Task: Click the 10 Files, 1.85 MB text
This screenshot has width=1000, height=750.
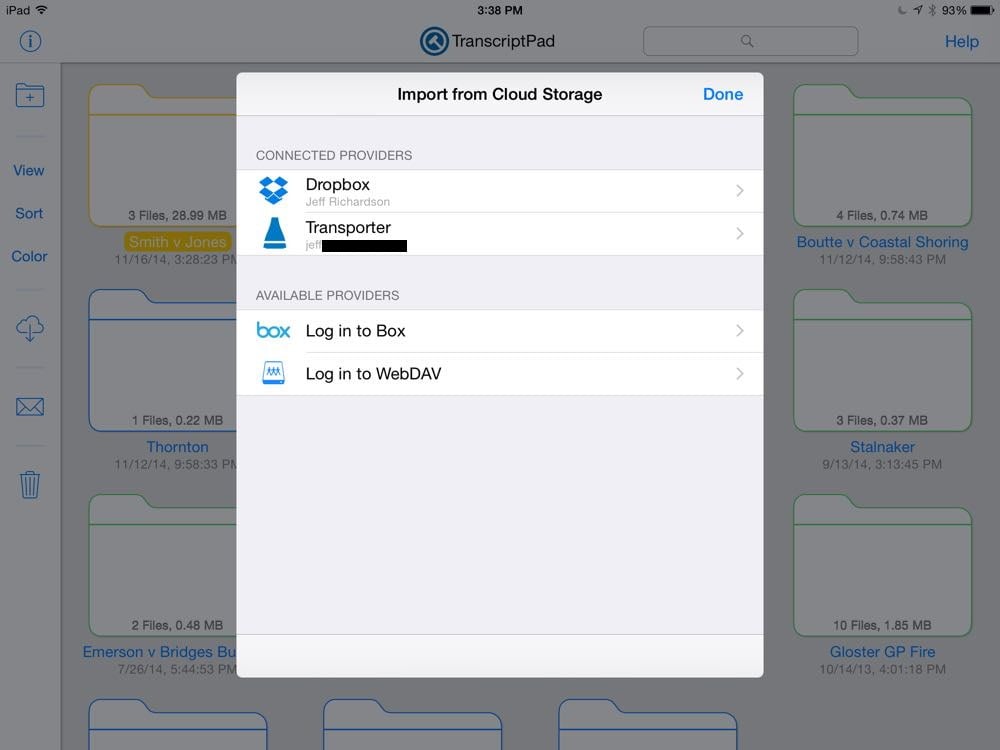Action: click(x=882, y=626)
